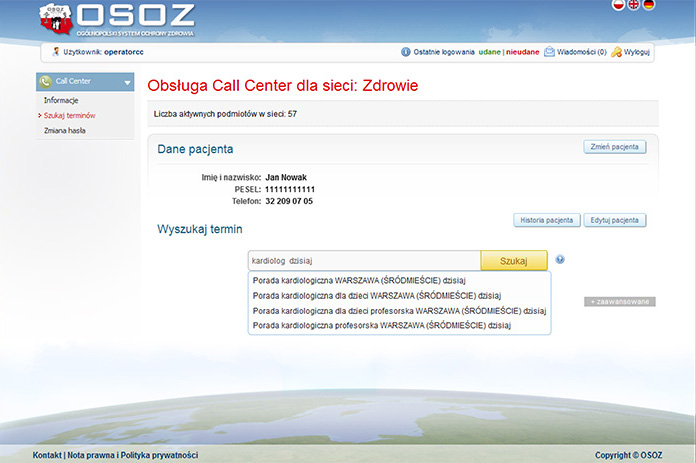
Task: Click the info icon near Ostatnie logowania
Action: point(406,52)
